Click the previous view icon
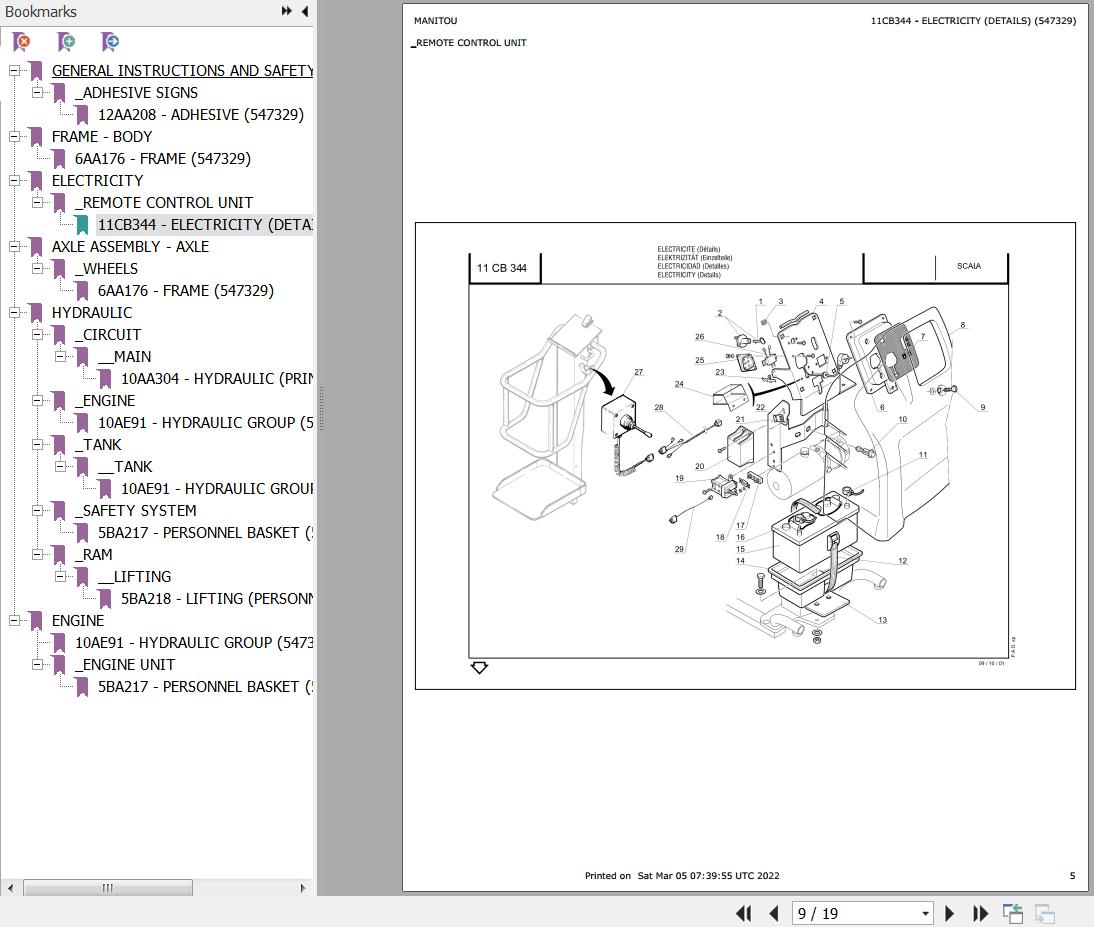1094x927 pixels. [1013, 913]
